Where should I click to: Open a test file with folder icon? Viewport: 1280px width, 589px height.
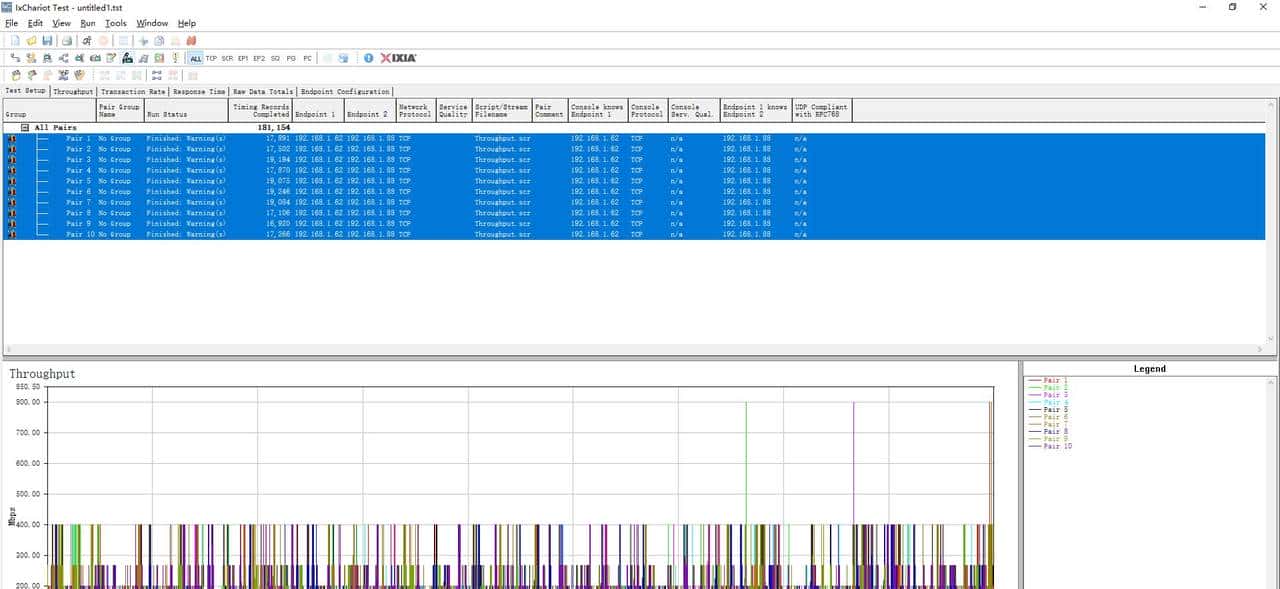pos(31,41)
